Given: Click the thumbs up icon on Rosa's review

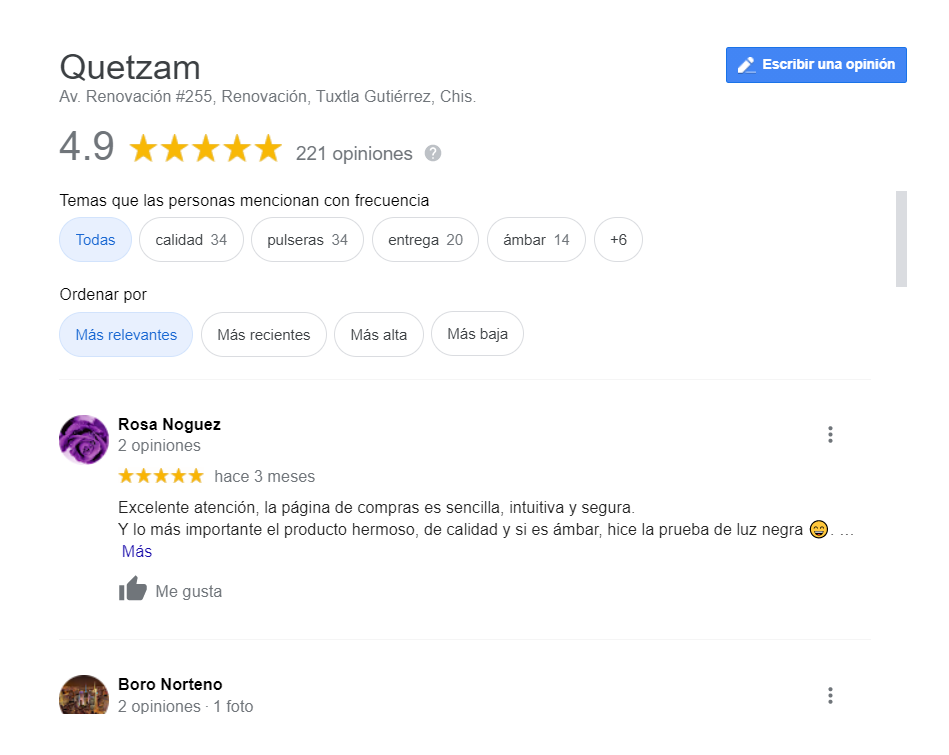Looking at the screenshot, I should [133, 589].
